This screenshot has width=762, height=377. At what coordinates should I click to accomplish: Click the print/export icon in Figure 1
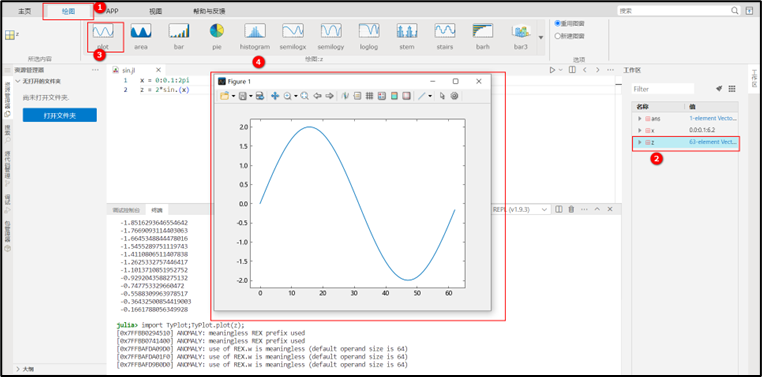(x=260, y=96)
